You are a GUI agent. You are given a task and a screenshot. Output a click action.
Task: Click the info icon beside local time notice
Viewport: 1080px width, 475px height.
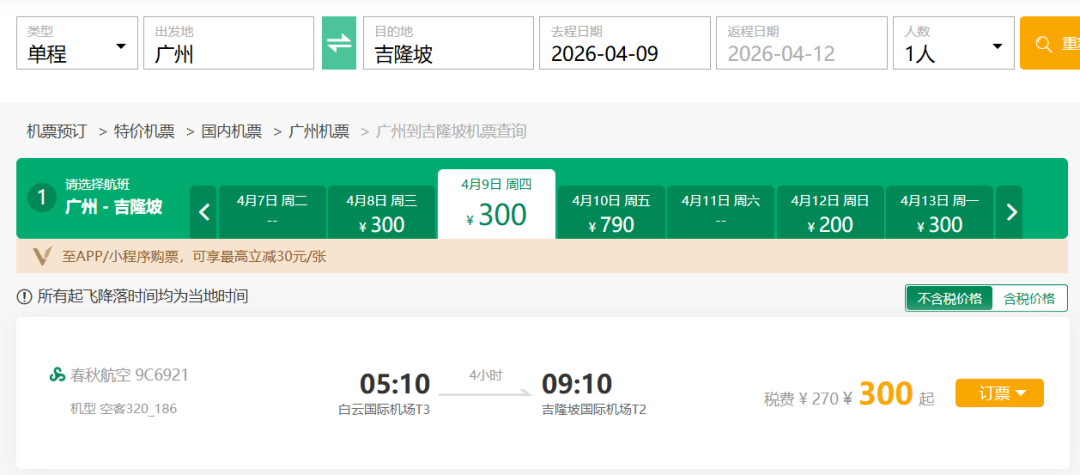tap(24, 297)
